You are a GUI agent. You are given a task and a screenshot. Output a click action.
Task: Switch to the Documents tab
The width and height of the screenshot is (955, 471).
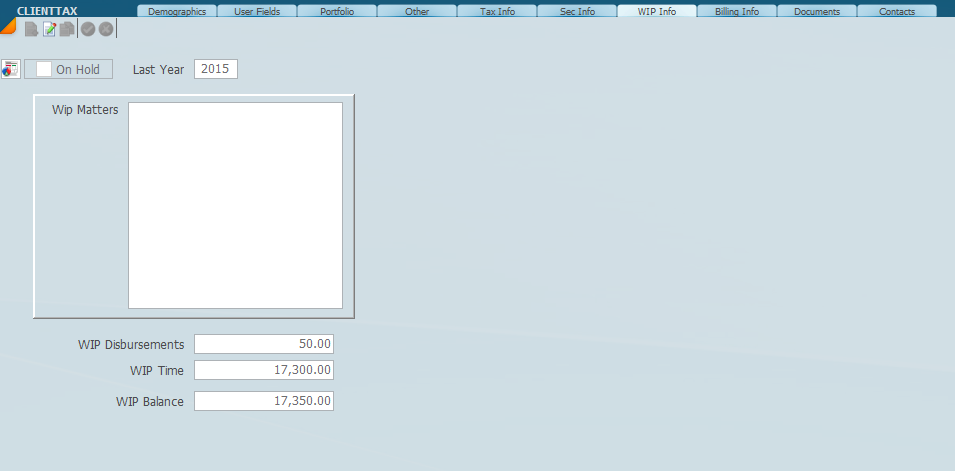tap(817, 12)
